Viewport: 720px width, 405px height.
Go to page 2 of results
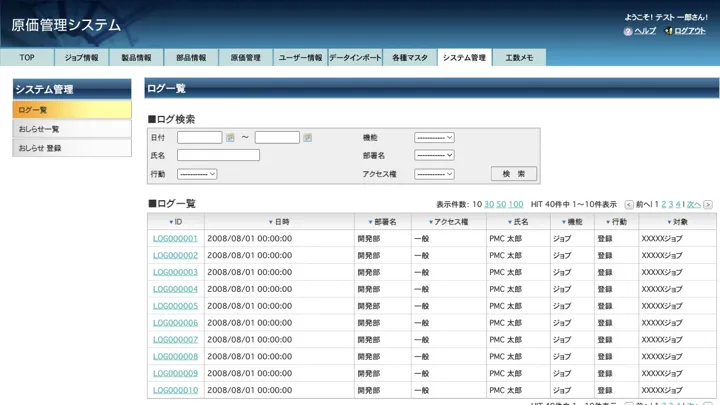664,204
